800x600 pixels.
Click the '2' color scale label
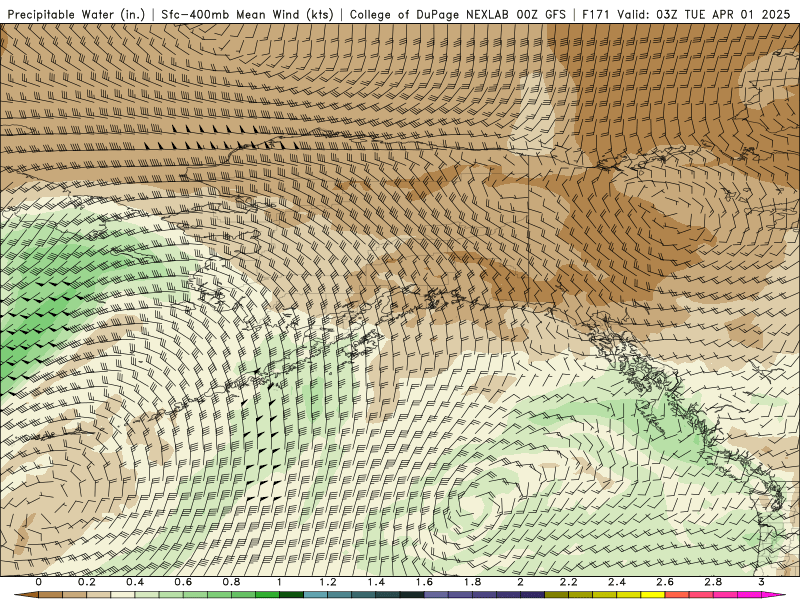point(520,582)
